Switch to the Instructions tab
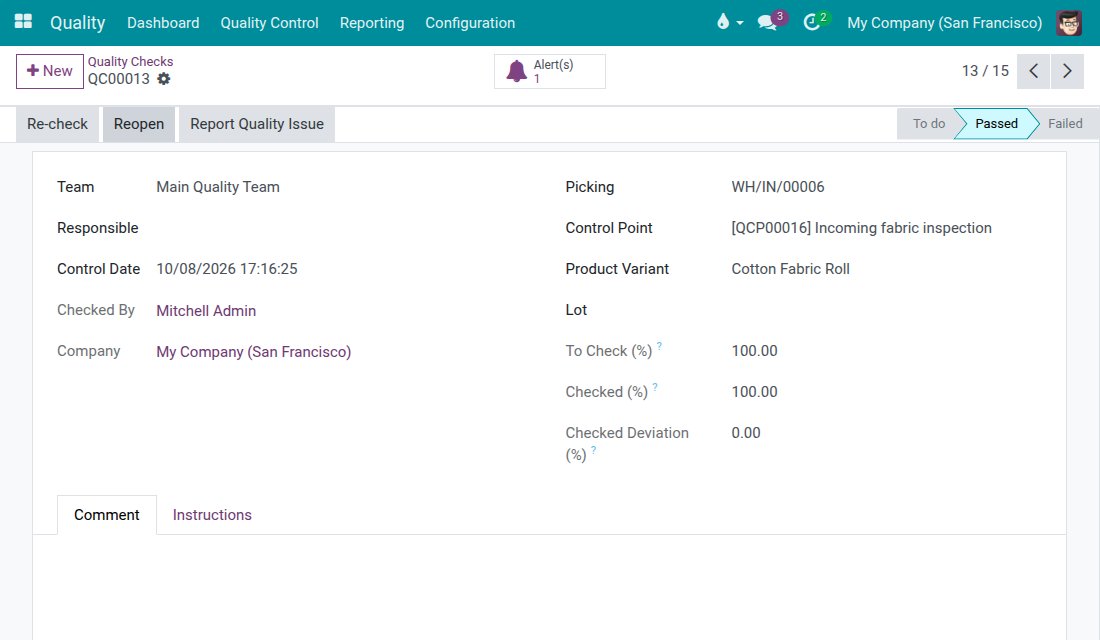 pyautogui.click(x=212, y=514)
